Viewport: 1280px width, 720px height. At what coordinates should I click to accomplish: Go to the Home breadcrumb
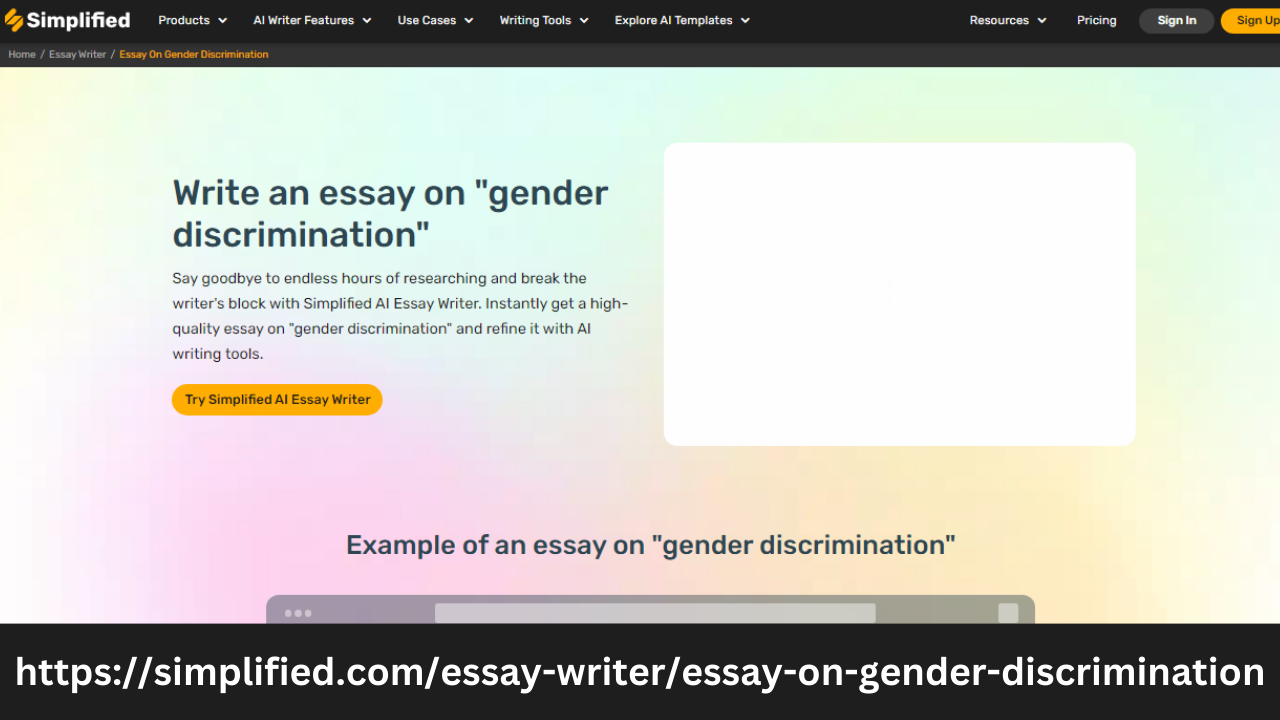22,54
